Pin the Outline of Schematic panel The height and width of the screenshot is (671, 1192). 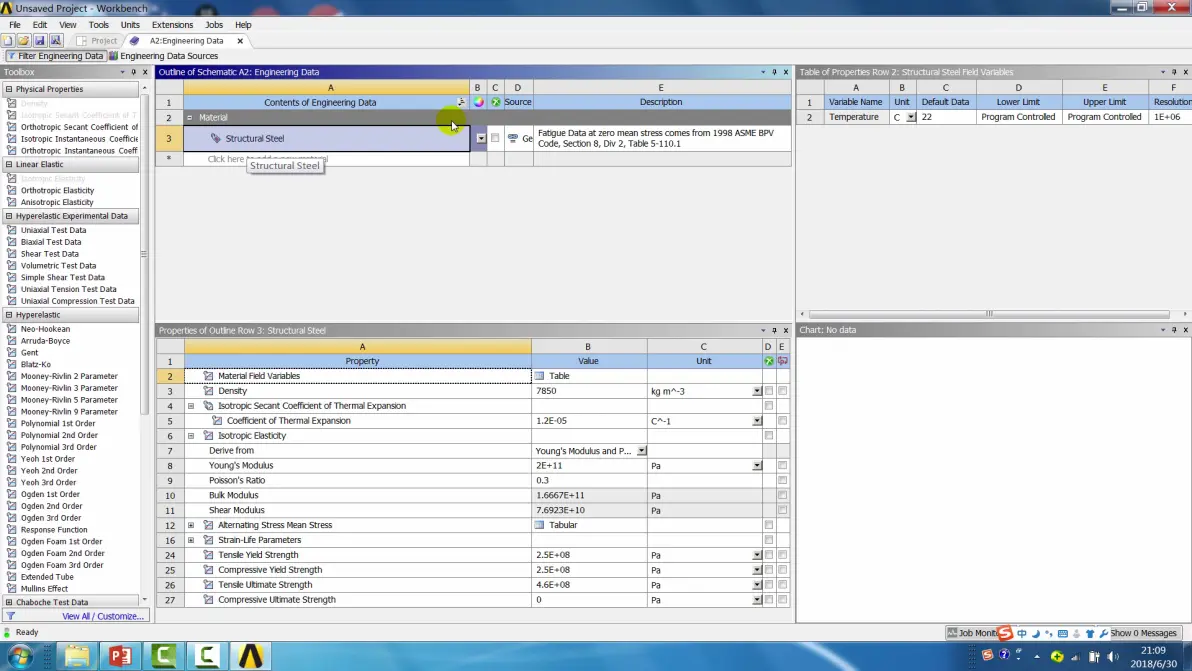[775, 72]
